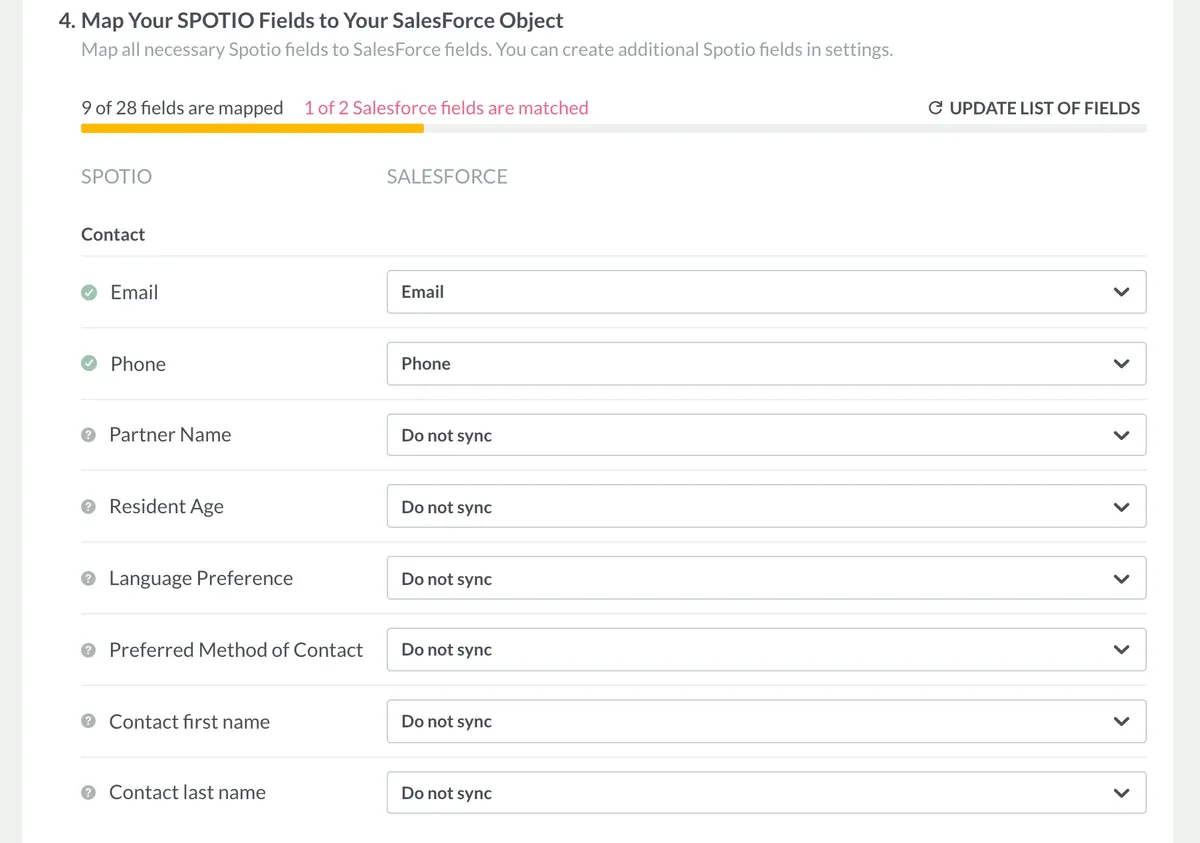The image size is (1200, 843).
Task: Click the green check icon beside Phone
Action: 89,364
